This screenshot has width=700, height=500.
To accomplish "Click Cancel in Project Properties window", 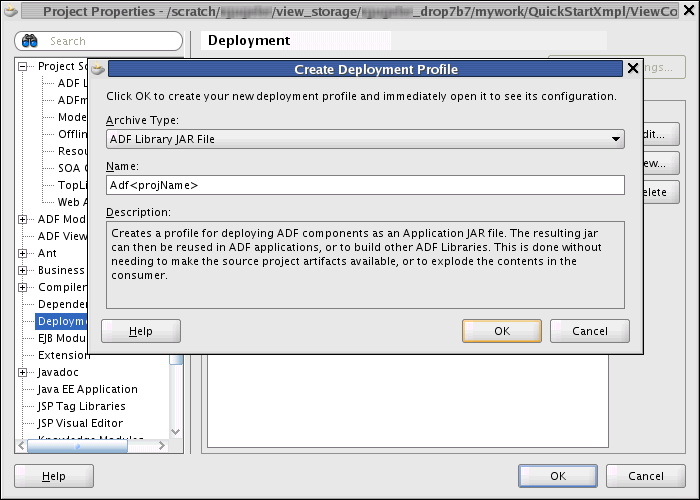I will pos(646,476).
